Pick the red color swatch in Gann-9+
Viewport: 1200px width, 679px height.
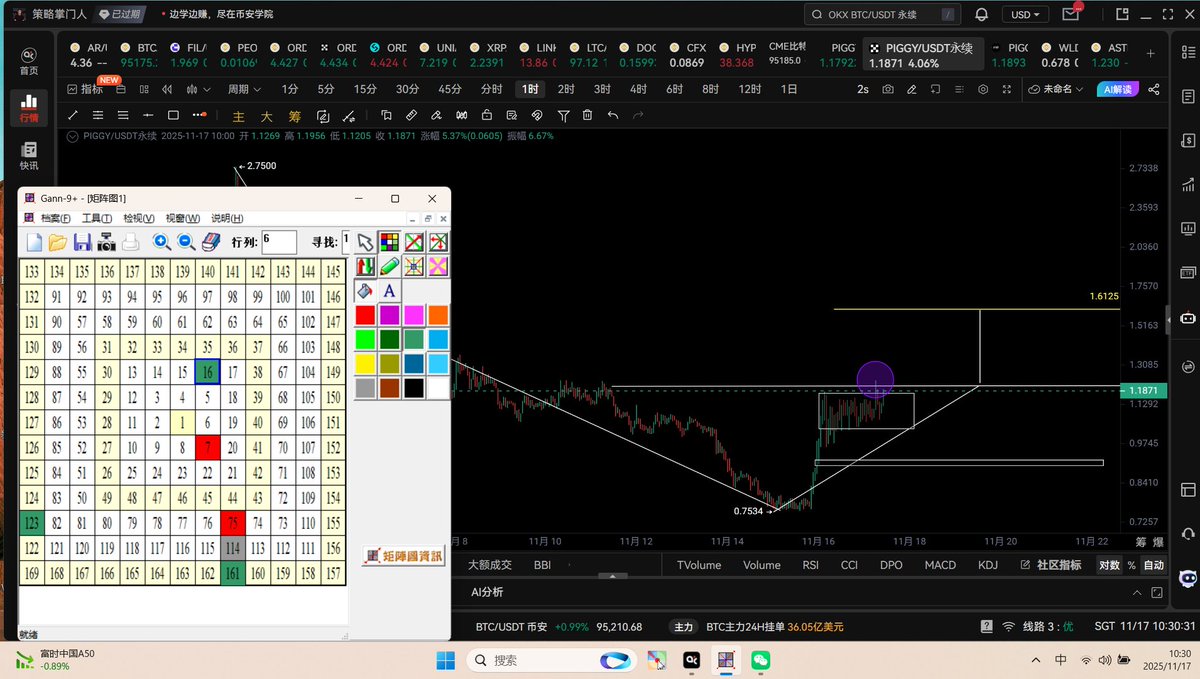click(x=365, y=315)
